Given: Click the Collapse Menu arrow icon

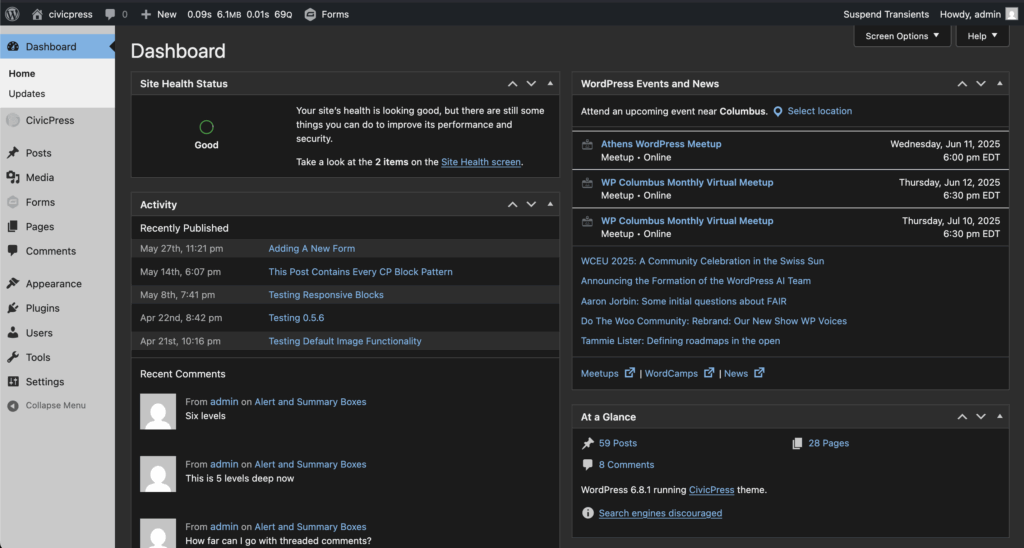Looking at the screenshot, I should pyautogui.click(x=13, y=406).
